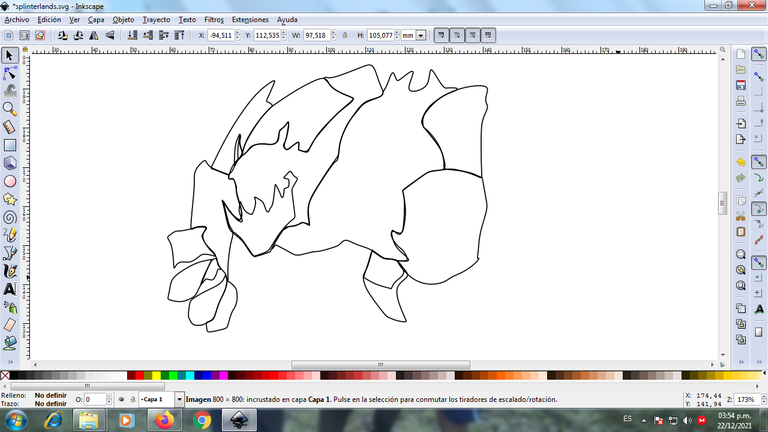Select the Spray objects tool

[9, 307]
